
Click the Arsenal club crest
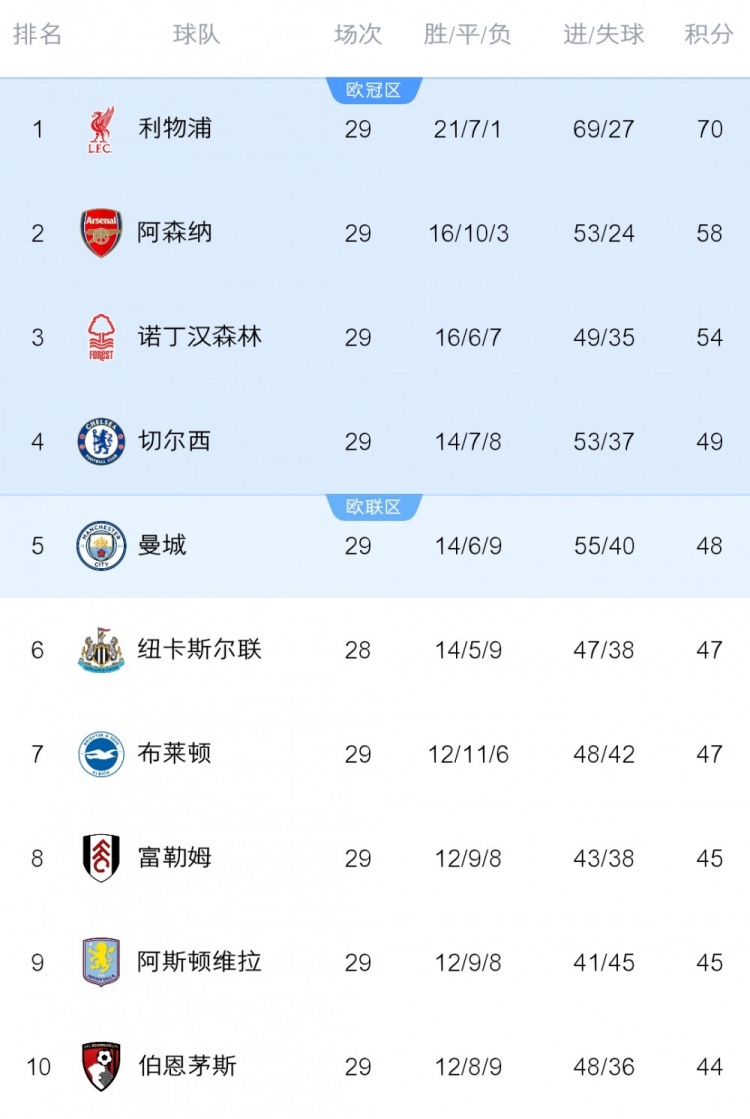[x=101, y=233]
